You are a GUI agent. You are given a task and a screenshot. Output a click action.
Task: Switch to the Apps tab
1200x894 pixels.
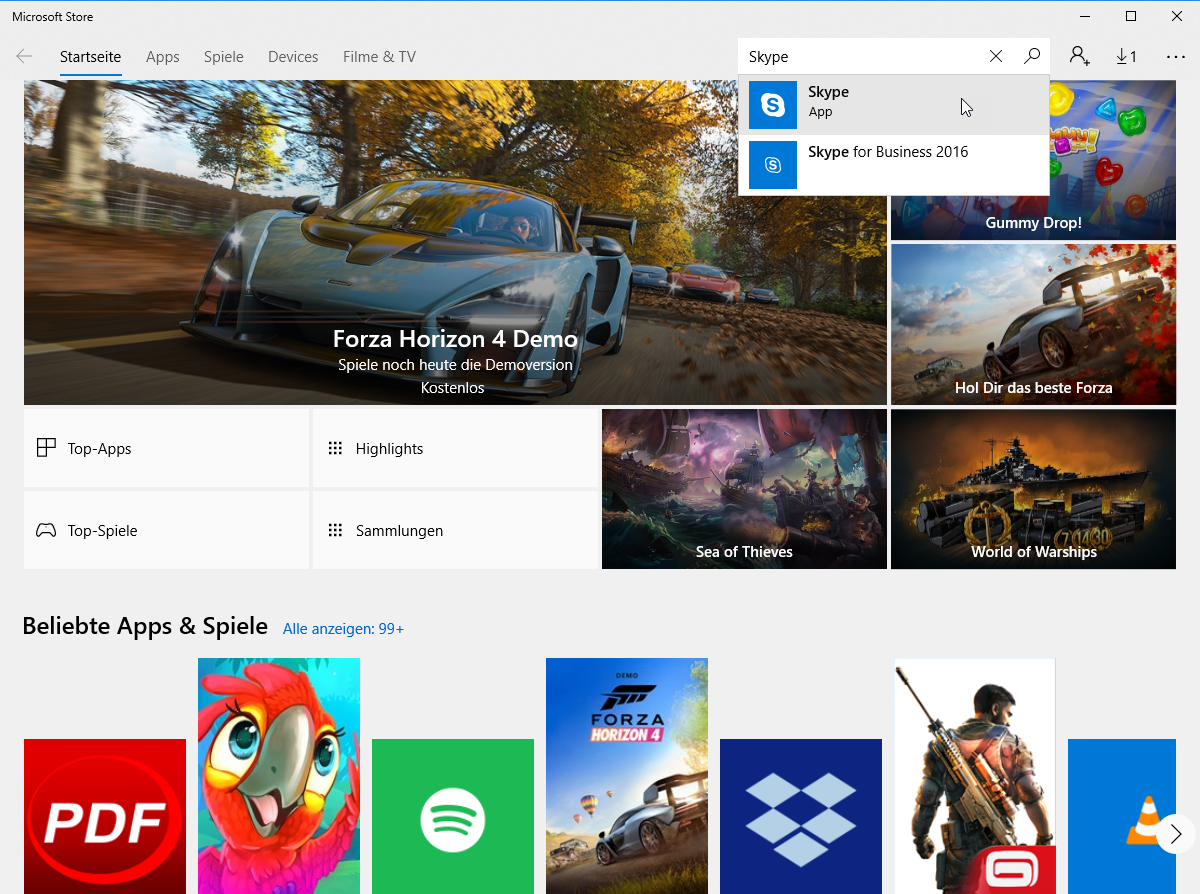[163, 57]
